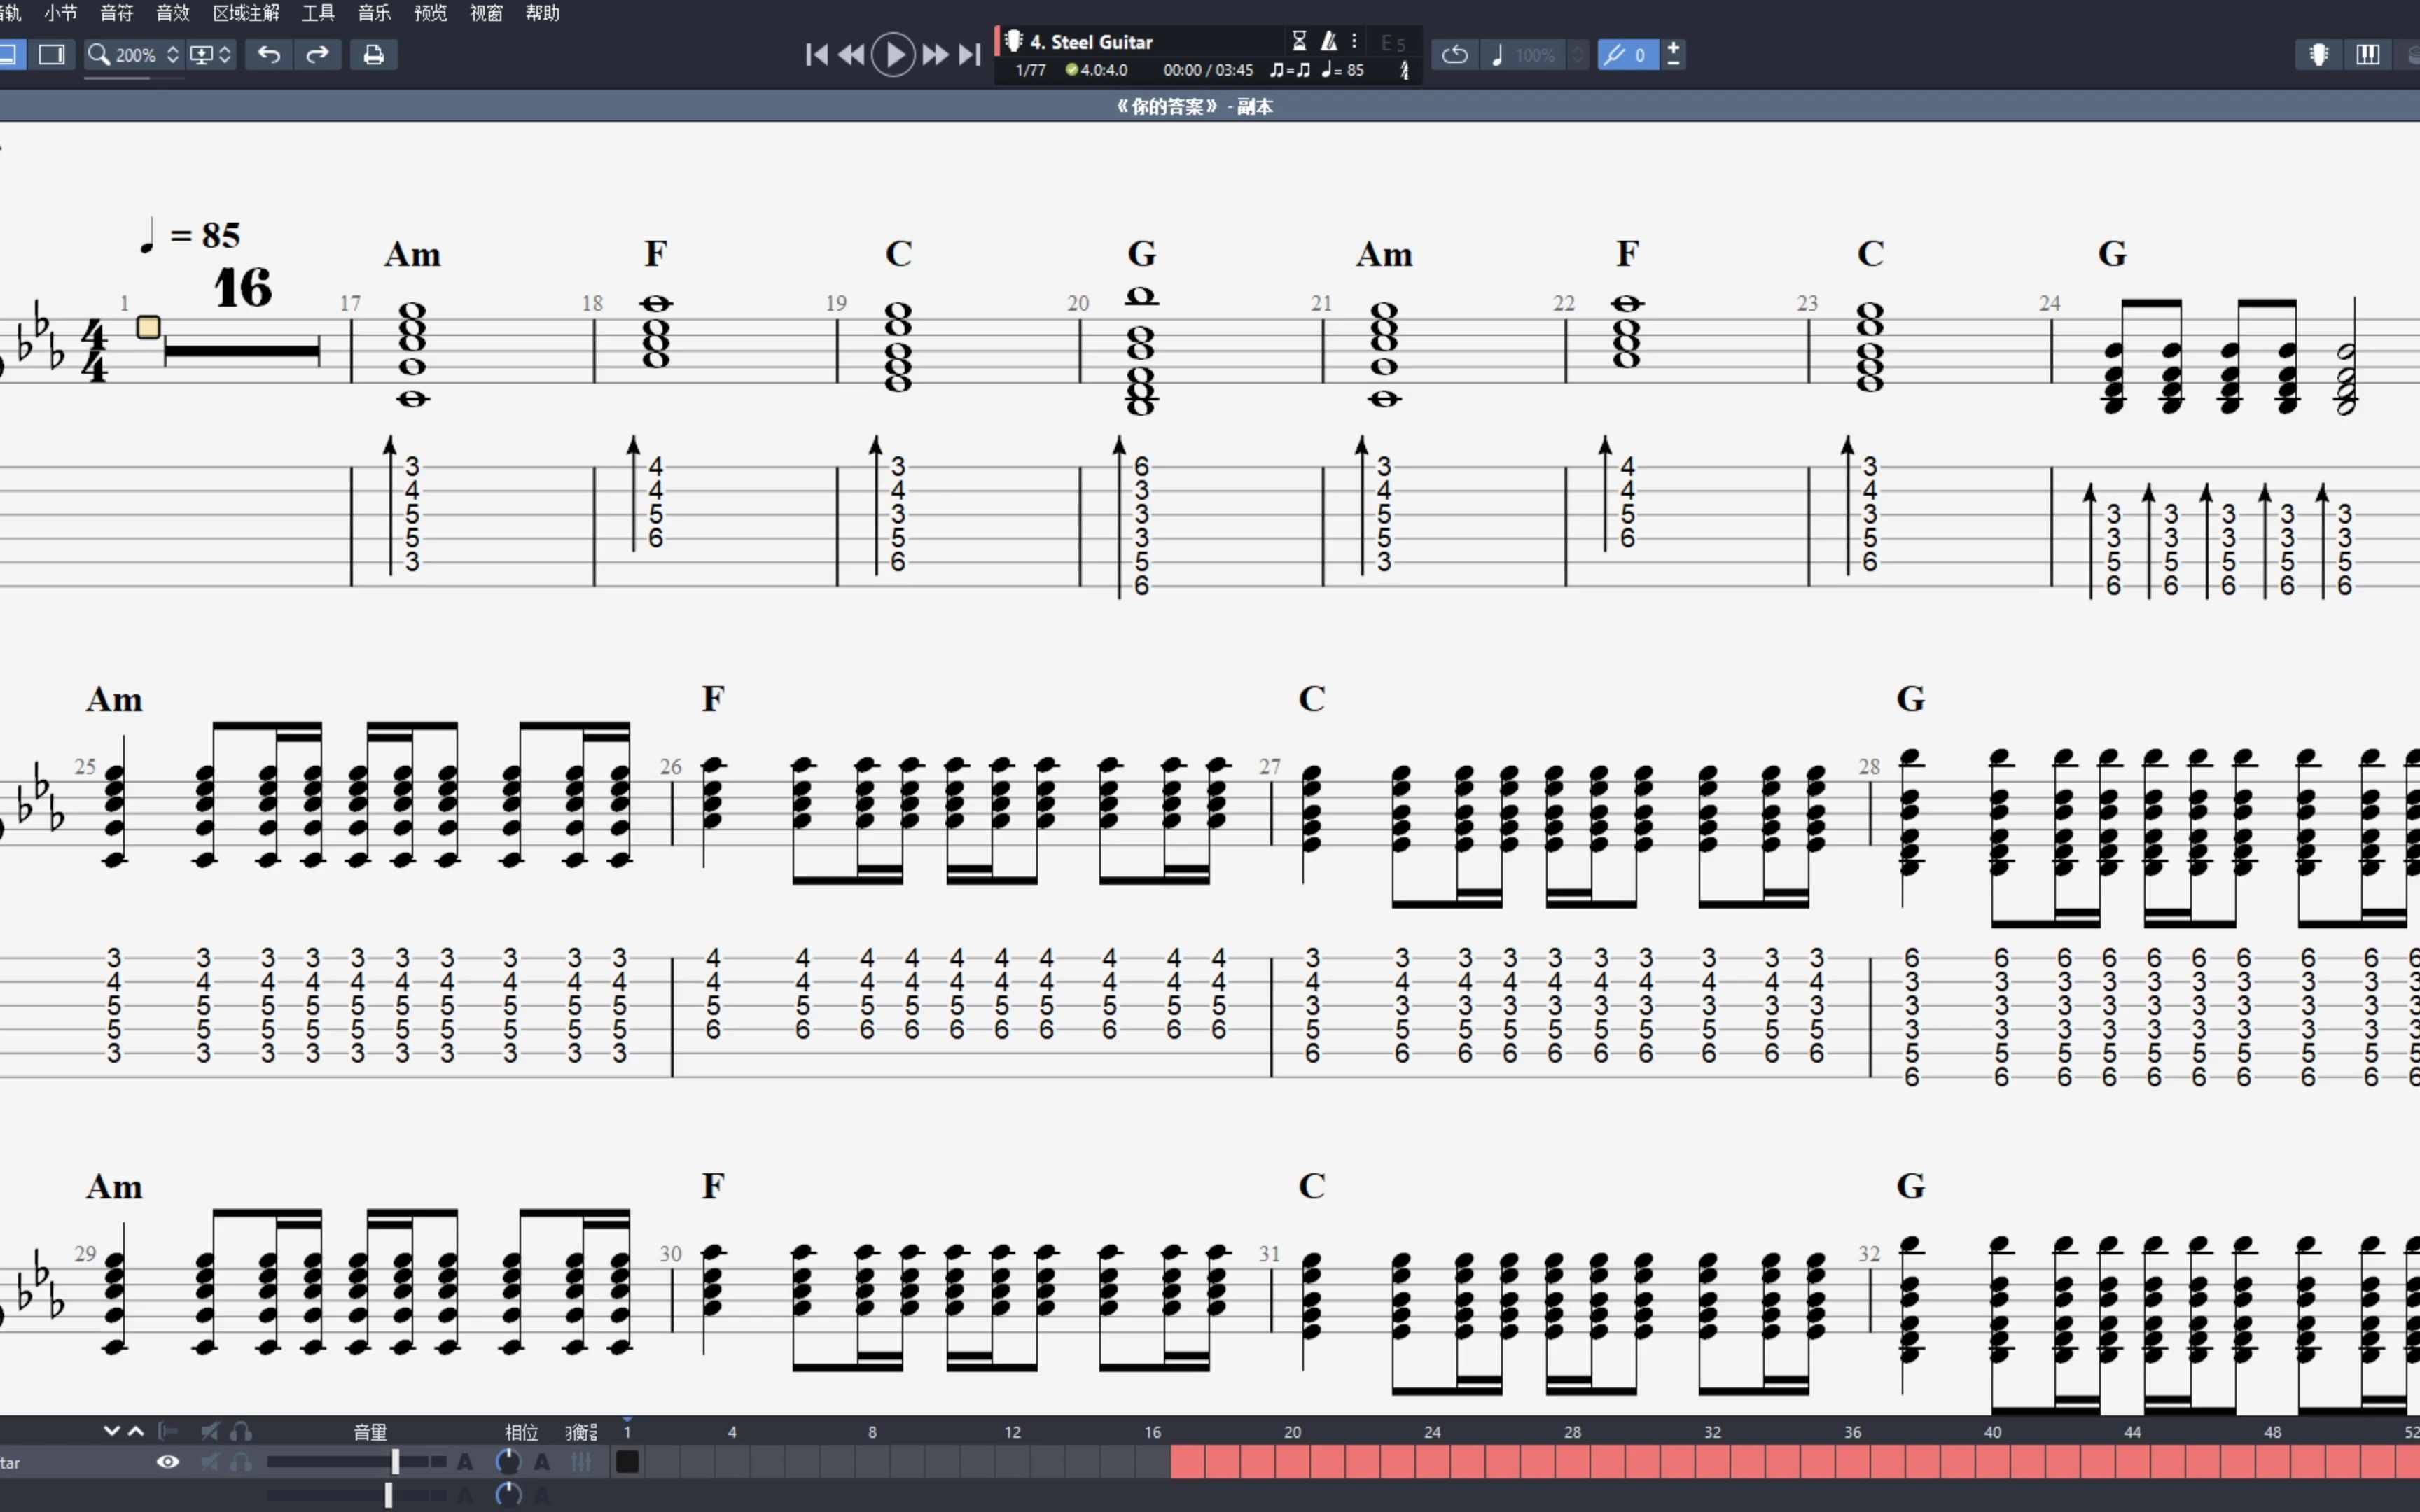Enable loop playback button
Viewport: 2420px width, 1512px height.
(x=1455, y=55)
